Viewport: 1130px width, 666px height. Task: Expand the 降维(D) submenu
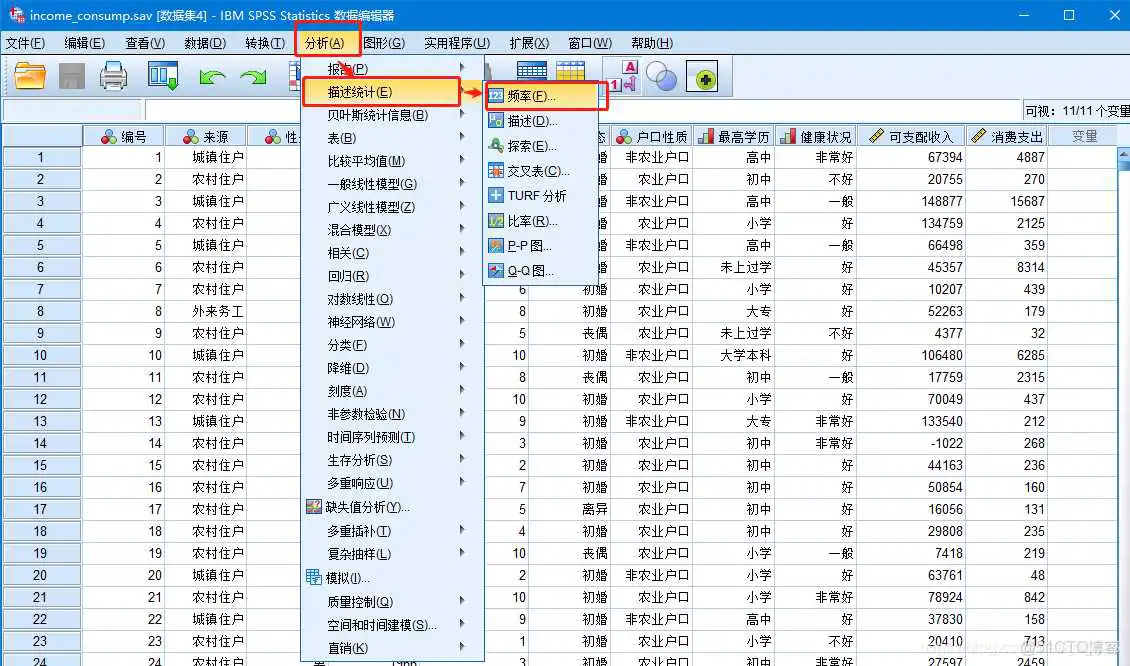[x=391, y=368]
